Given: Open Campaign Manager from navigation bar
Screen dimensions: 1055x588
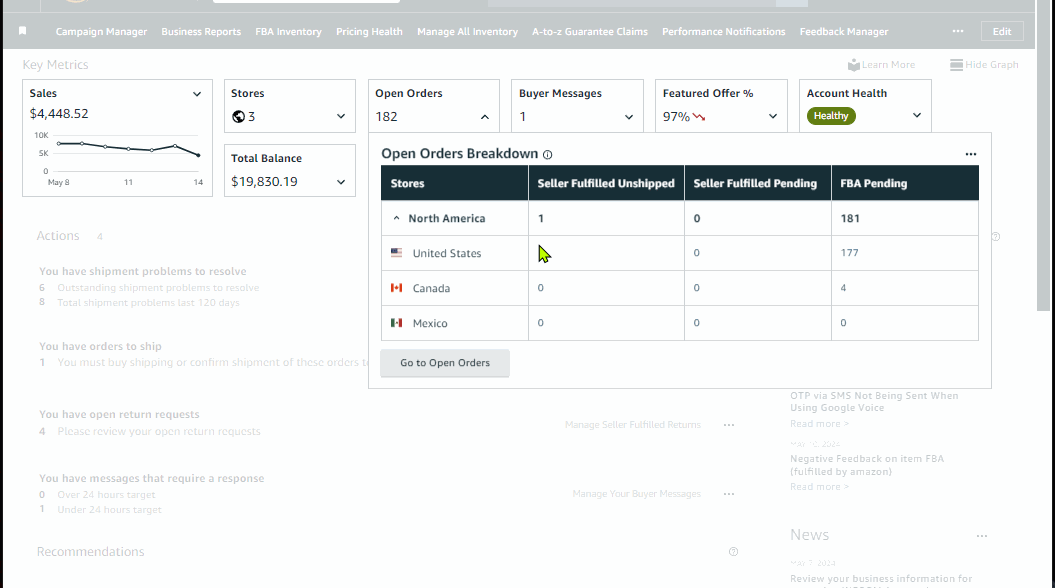Looking at the screenshot, I should 101,32.
